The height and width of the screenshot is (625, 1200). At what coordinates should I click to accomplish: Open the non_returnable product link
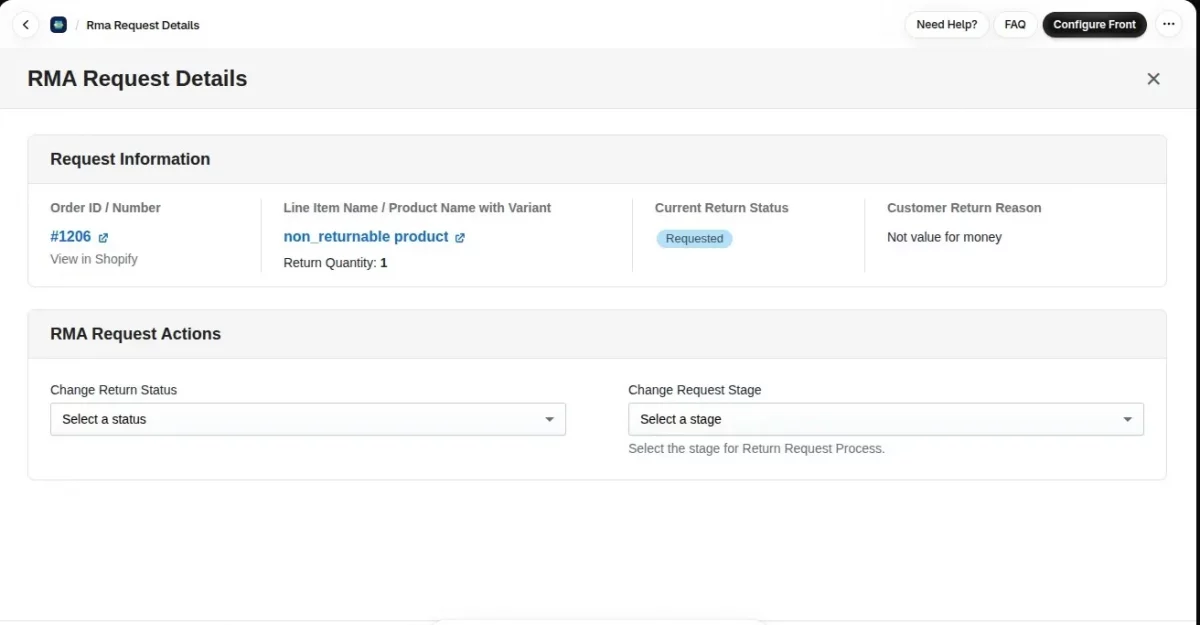click(x=366, y=237)
